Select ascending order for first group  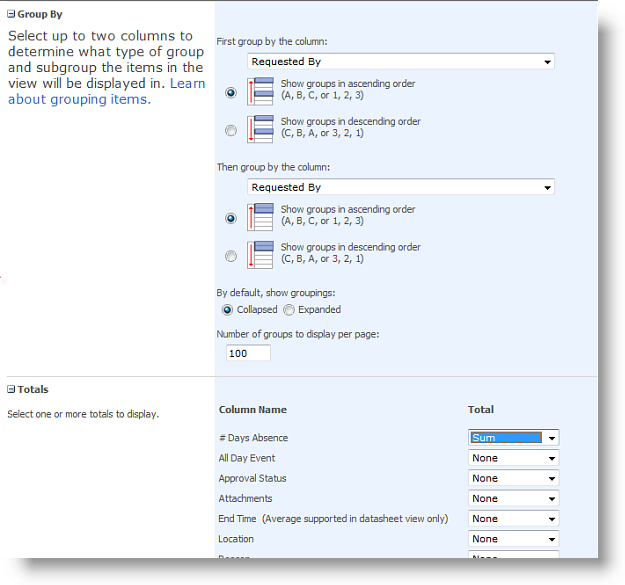[231, 93]
